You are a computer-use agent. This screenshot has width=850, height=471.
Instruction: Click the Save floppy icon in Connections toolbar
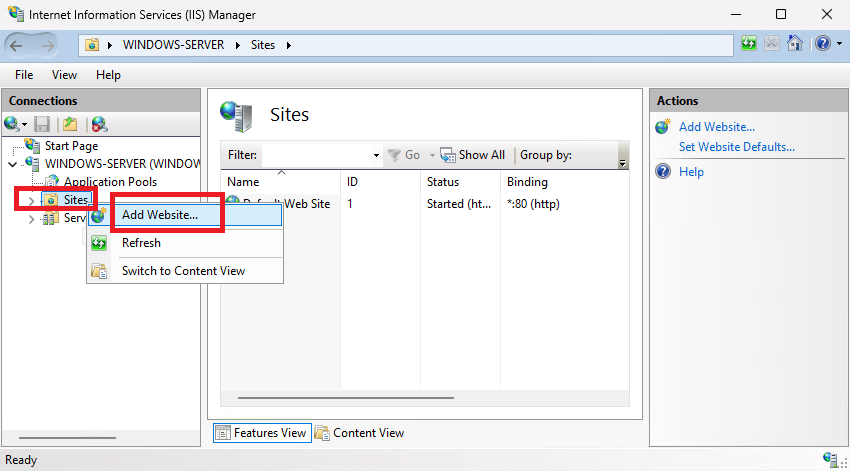[42, 124]
